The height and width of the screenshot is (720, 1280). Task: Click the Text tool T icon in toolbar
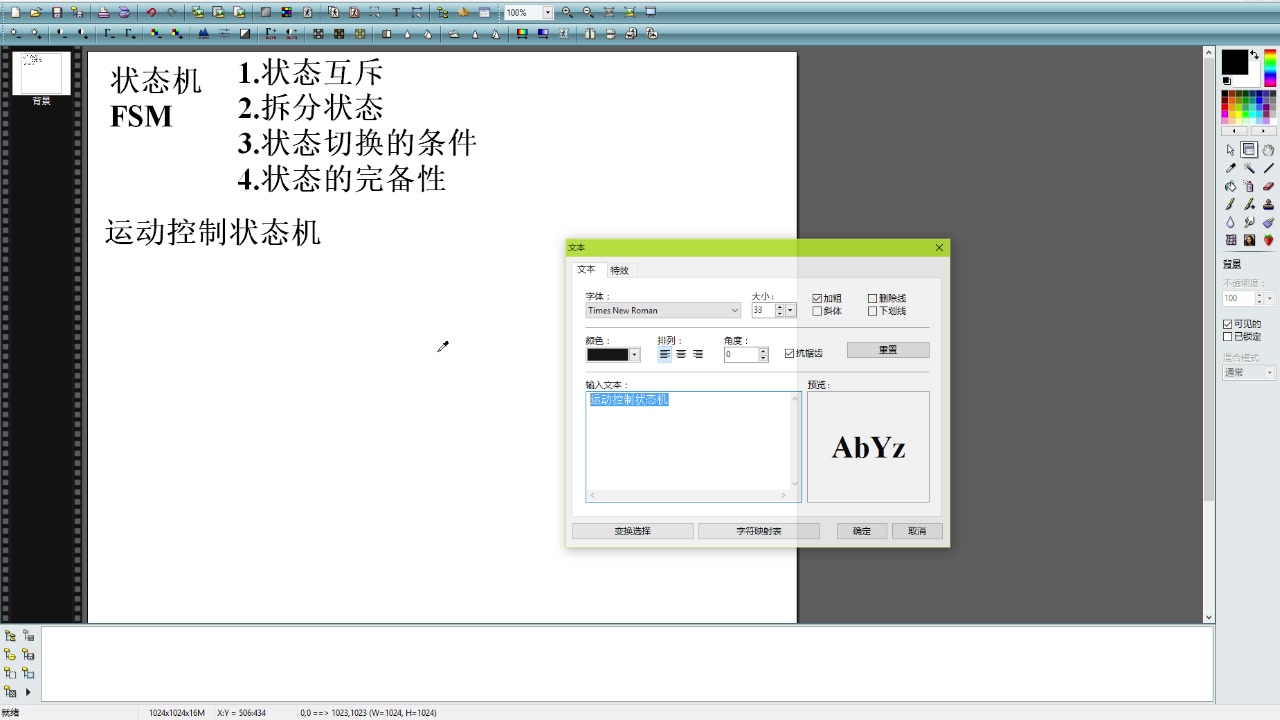[x=396, y=12]
